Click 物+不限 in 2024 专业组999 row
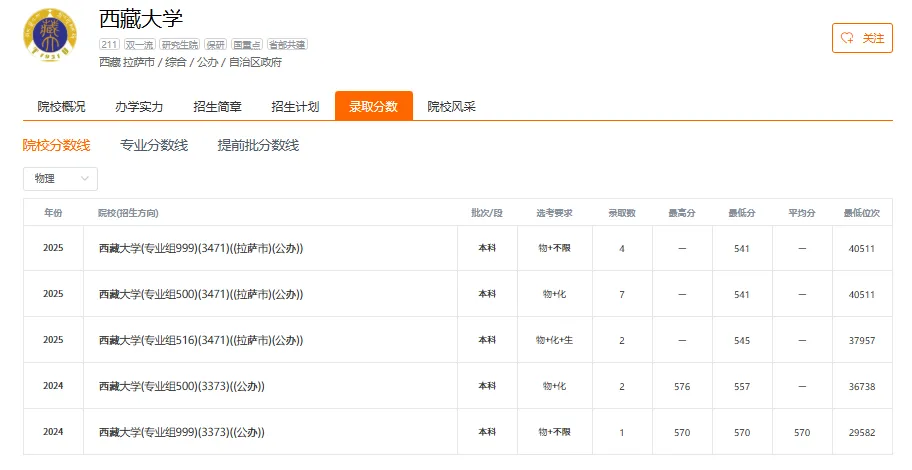912x470 pixels. [x=554, y=432]
